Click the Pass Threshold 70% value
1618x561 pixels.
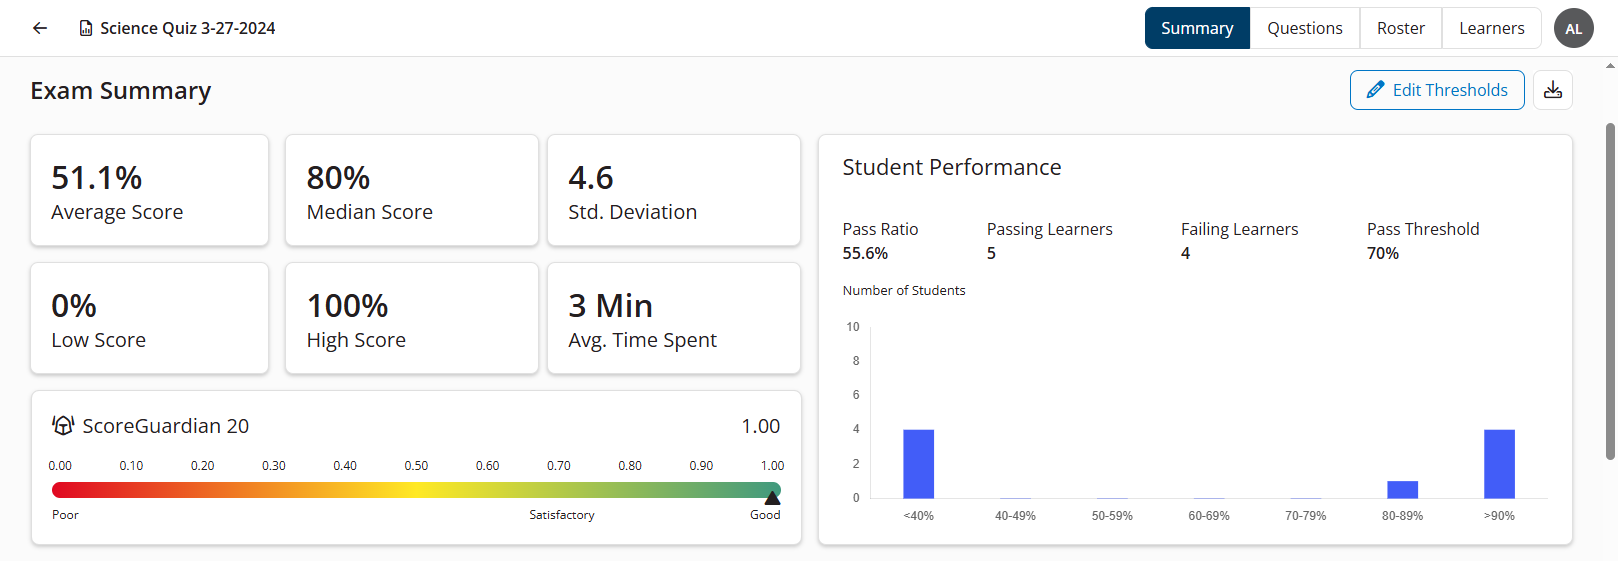[x=1383, y=253]
